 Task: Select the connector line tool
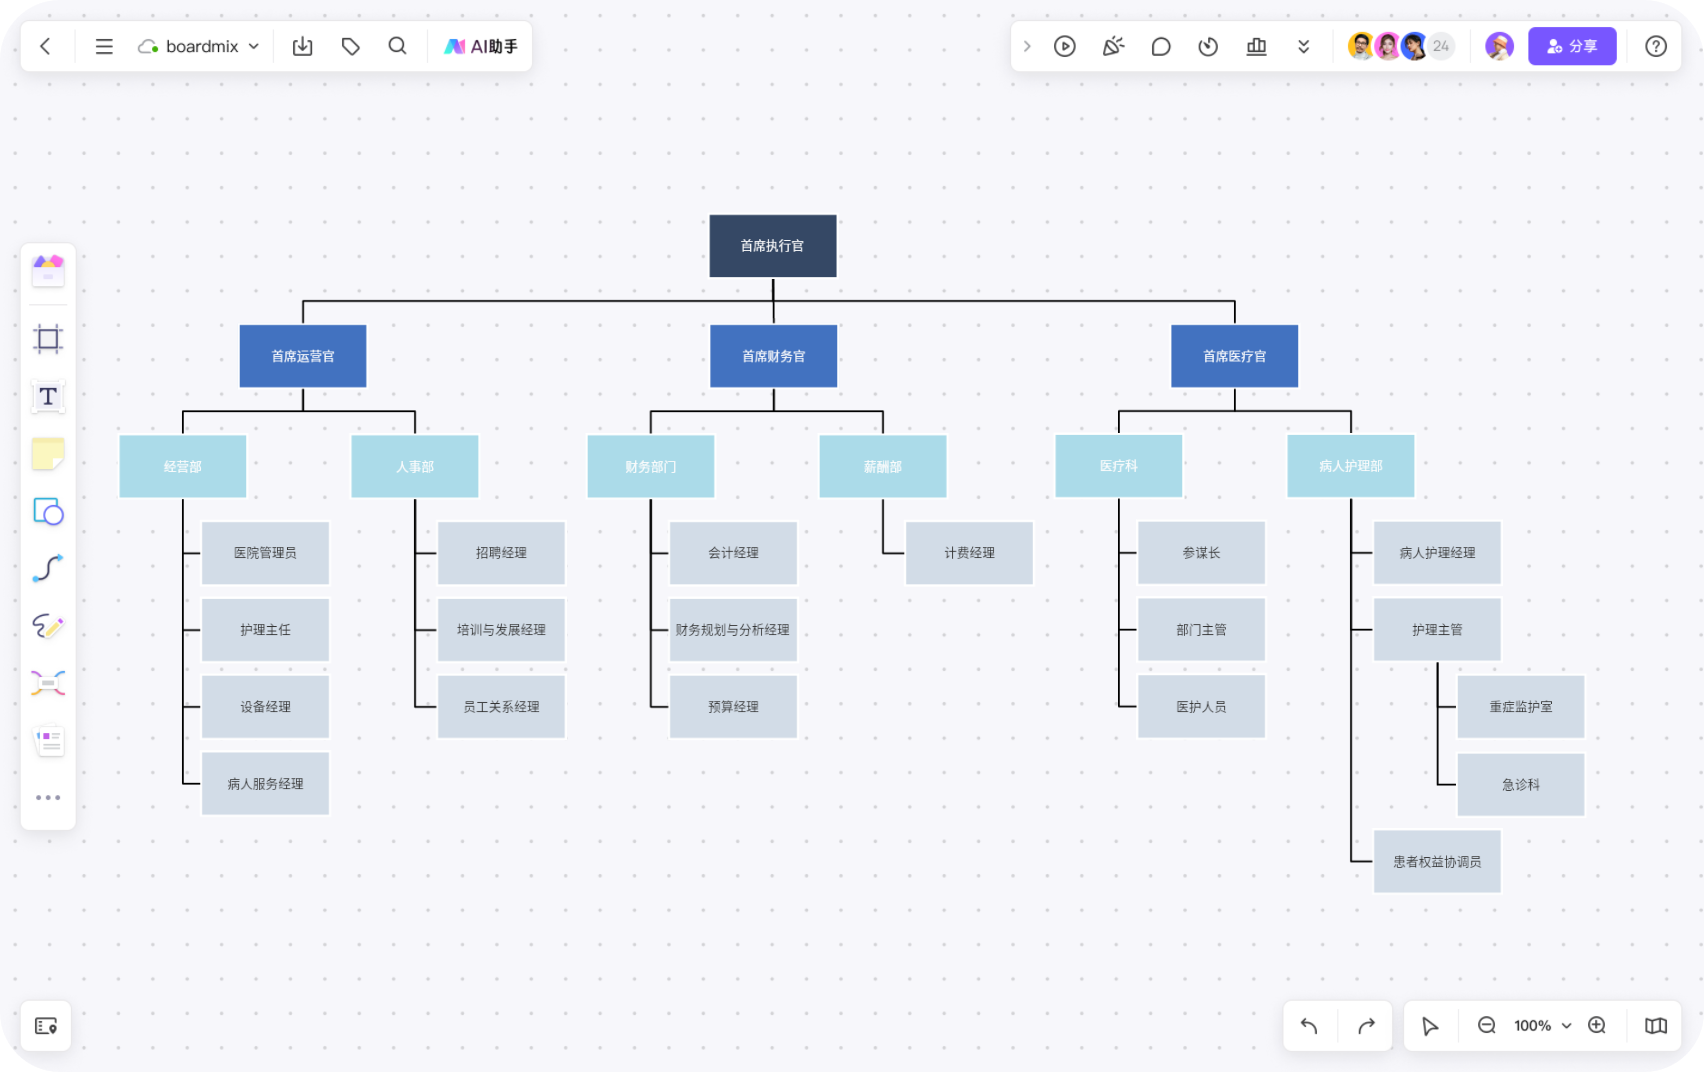click(x=48, y=569)
